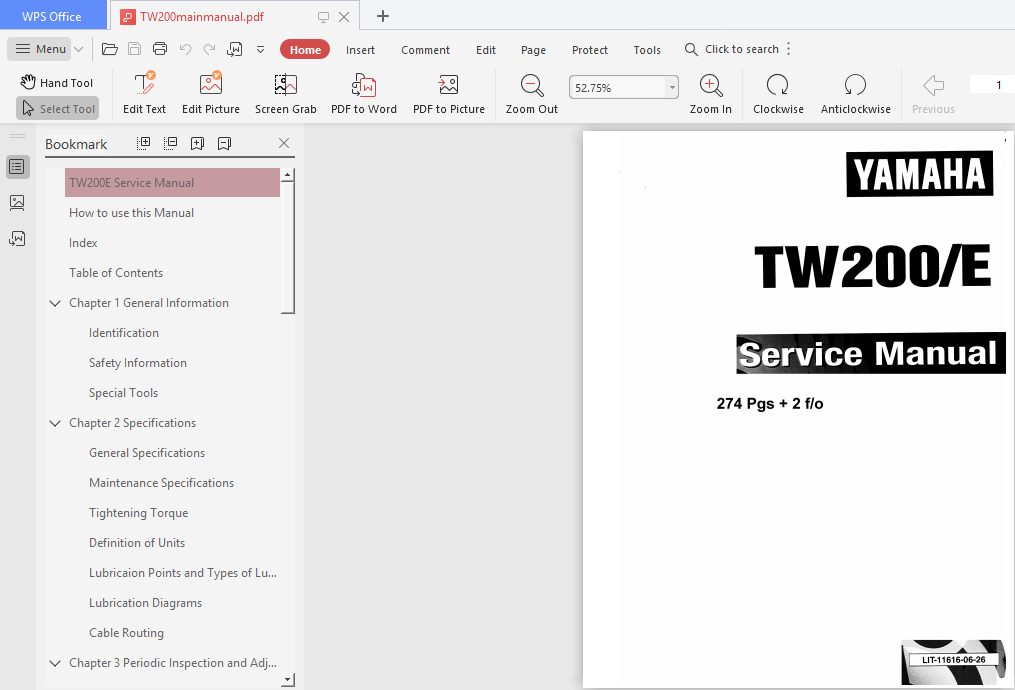Click the page number field
1015x690 pixels.
point(992,85)
